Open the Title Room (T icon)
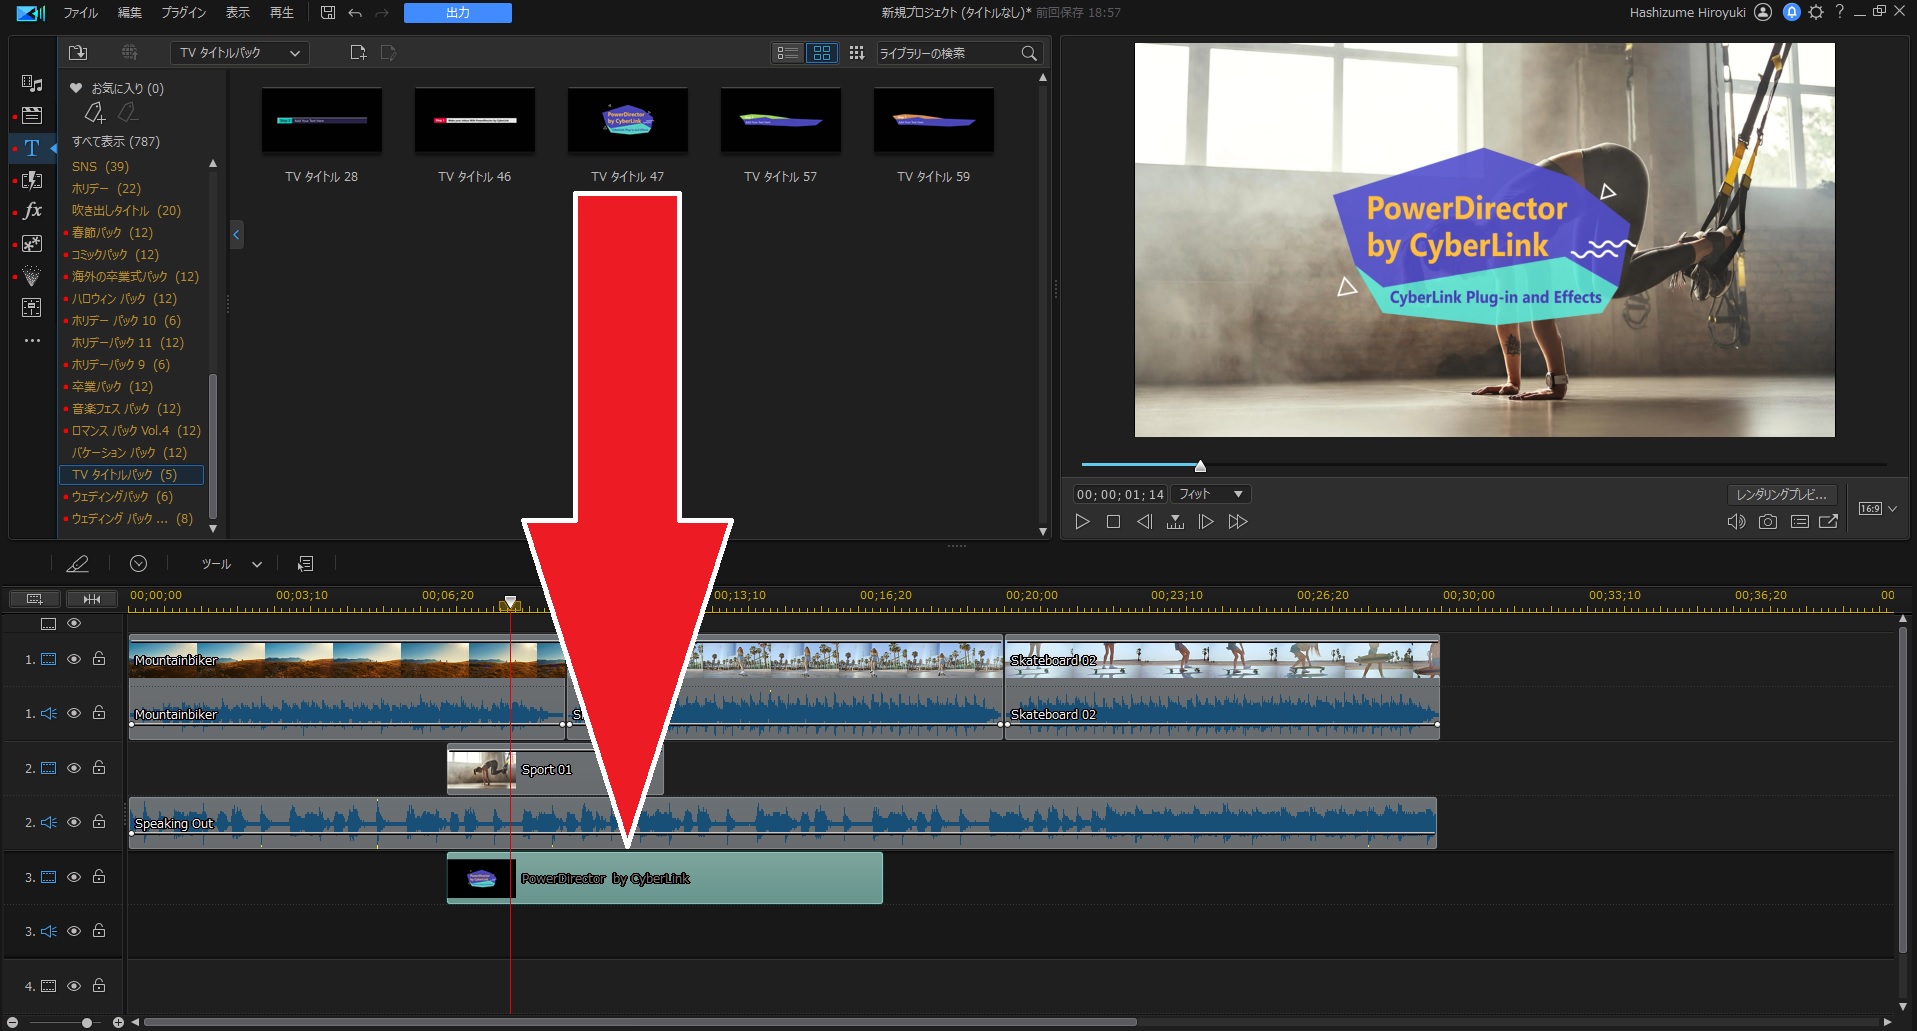This screenshot has width=1917, height=1031. pyautogui.click(x=32, y=148)
